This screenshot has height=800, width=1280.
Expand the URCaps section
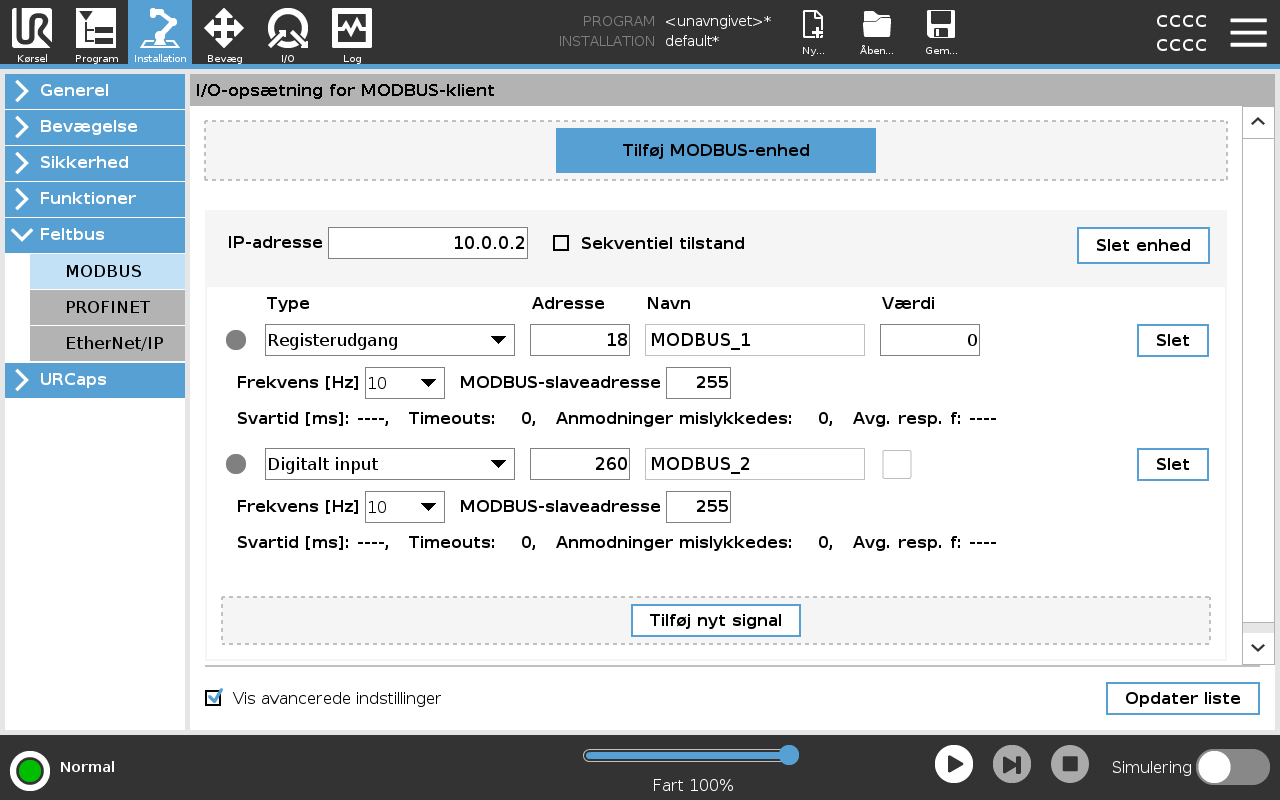(x=95, y=379)
